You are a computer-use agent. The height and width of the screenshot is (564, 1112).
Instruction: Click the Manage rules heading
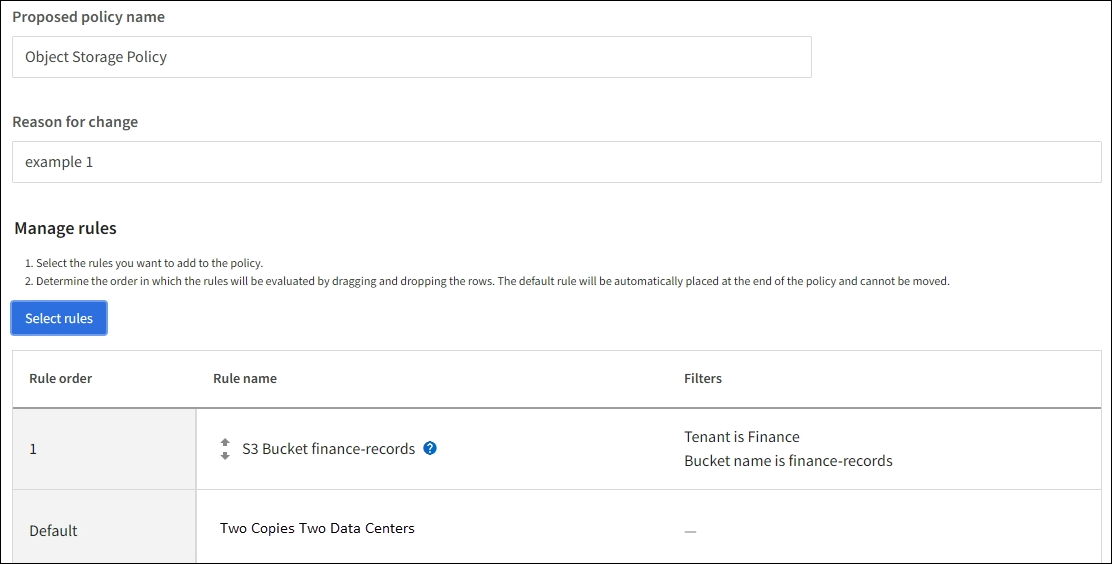point(65,228)
